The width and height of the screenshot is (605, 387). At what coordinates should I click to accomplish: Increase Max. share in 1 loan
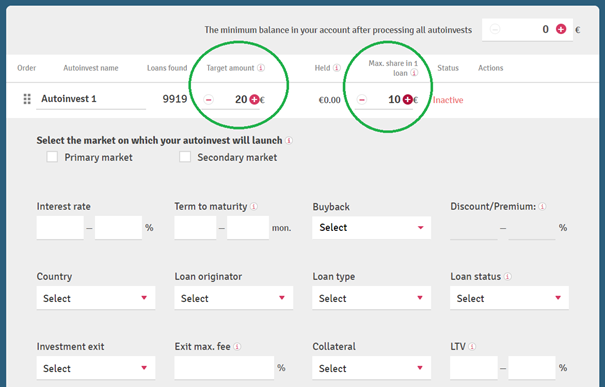pyautogui.click(x=407, y=100)
